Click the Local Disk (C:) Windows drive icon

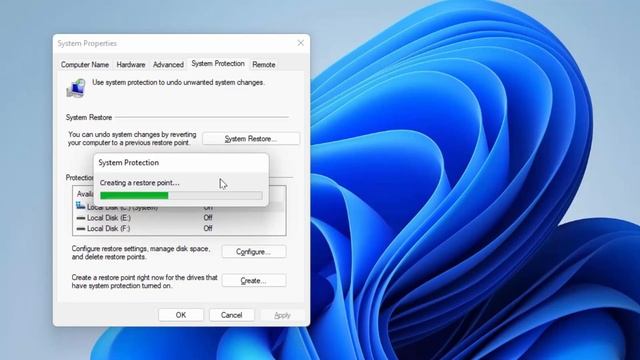80,207
